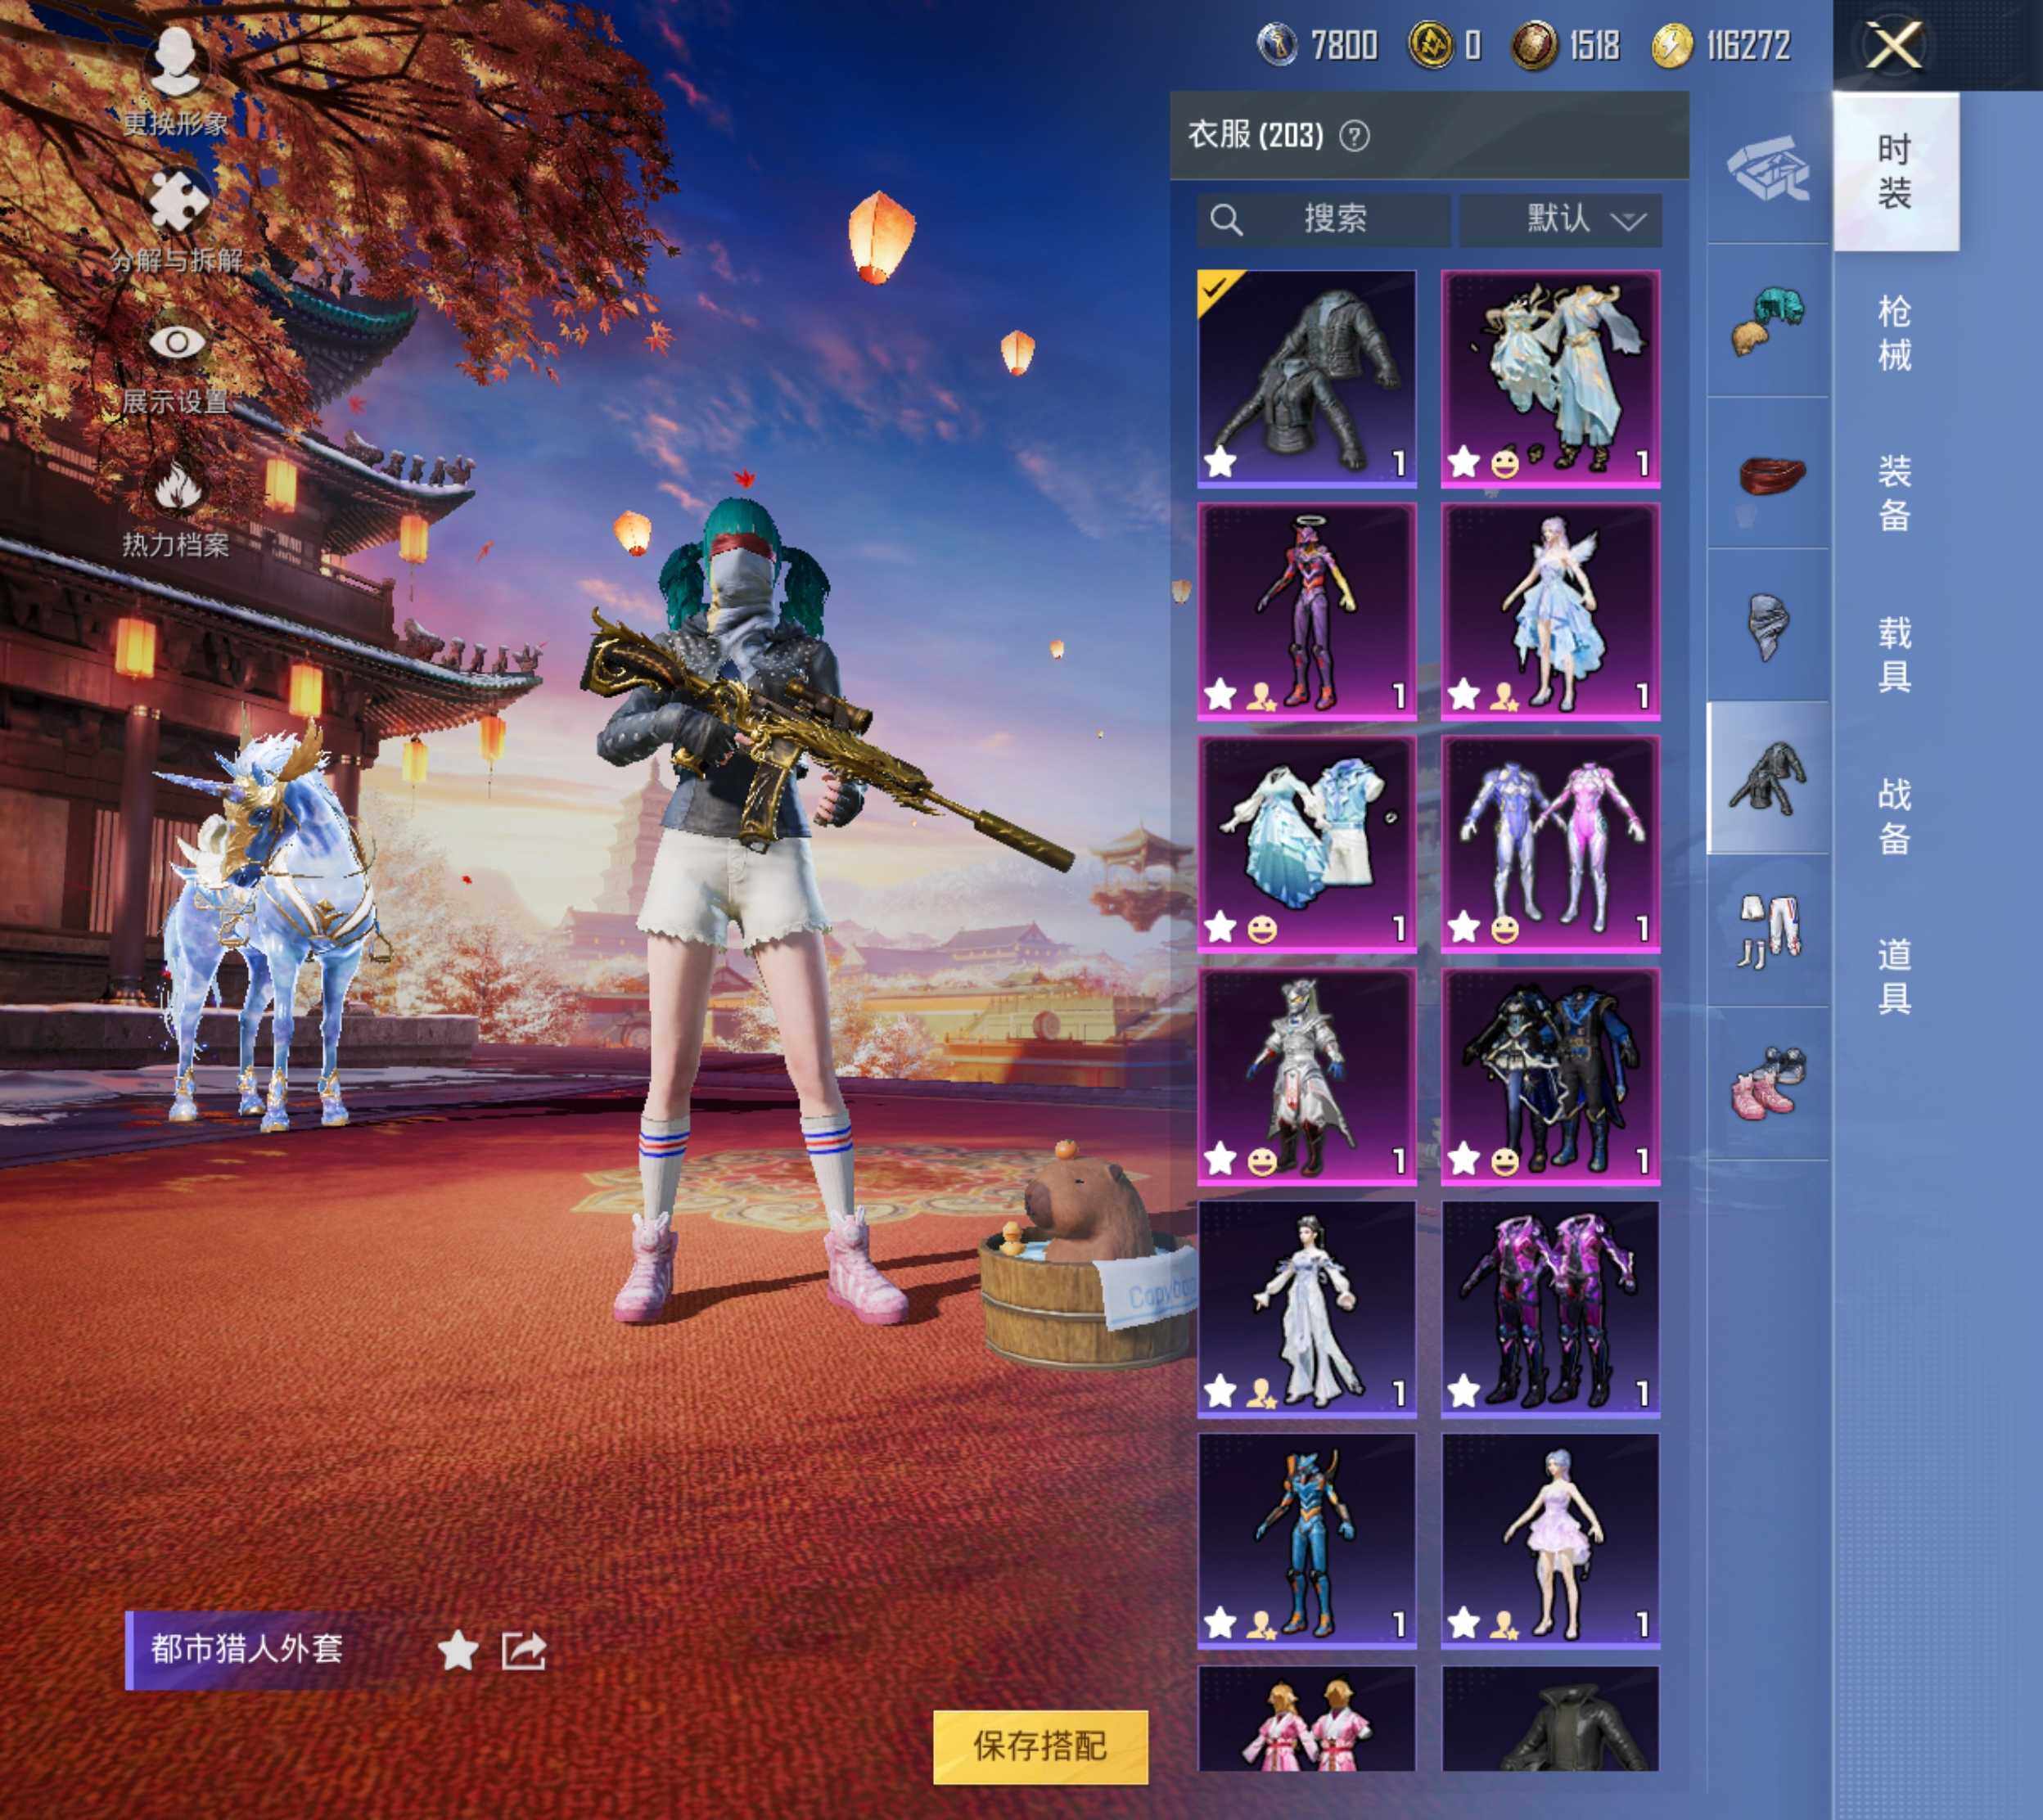
Task: Click the lightning gold coin 116272 icon
Action: 1672,45
